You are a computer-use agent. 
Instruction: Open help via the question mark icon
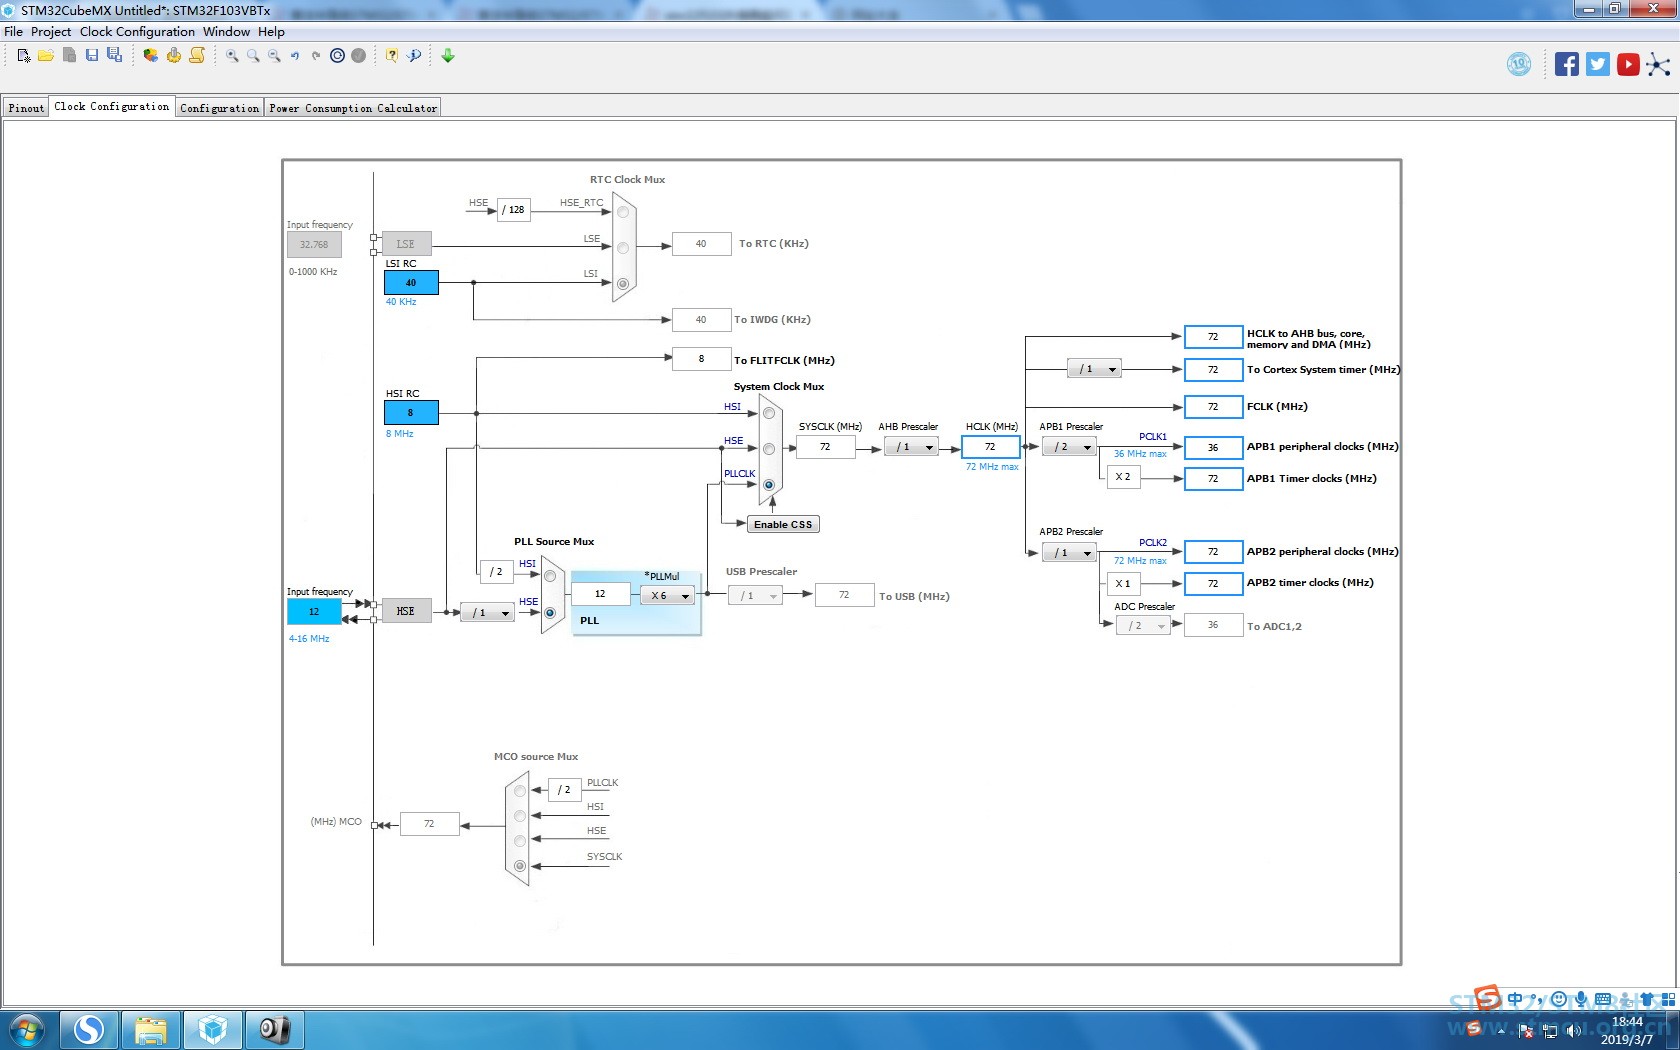click(x=392, y=56)
